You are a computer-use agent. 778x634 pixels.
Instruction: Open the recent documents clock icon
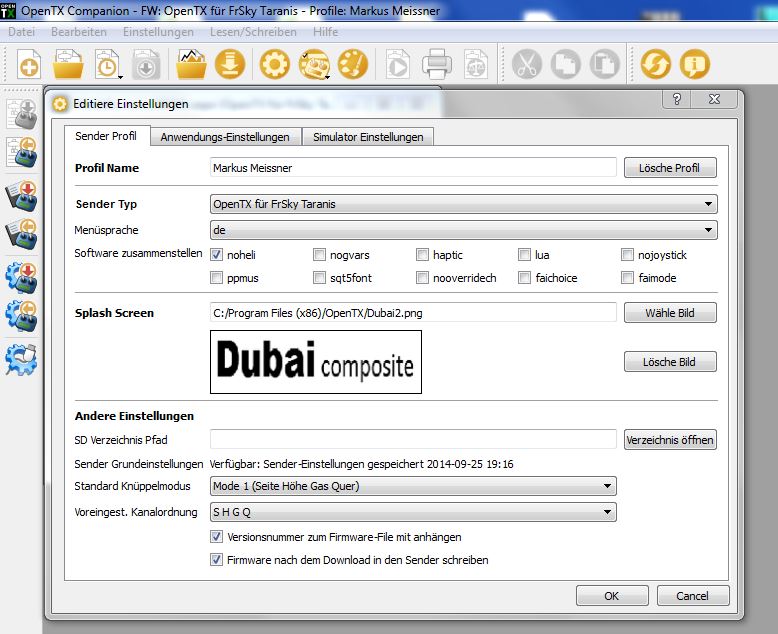coord(108,64)
